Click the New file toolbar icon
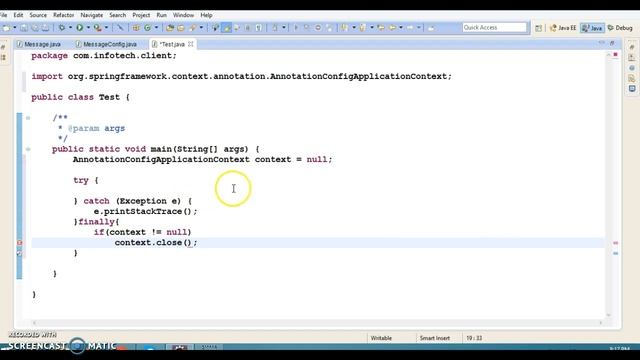The height and width of the screenshot is (360, 640). point(6,28)
